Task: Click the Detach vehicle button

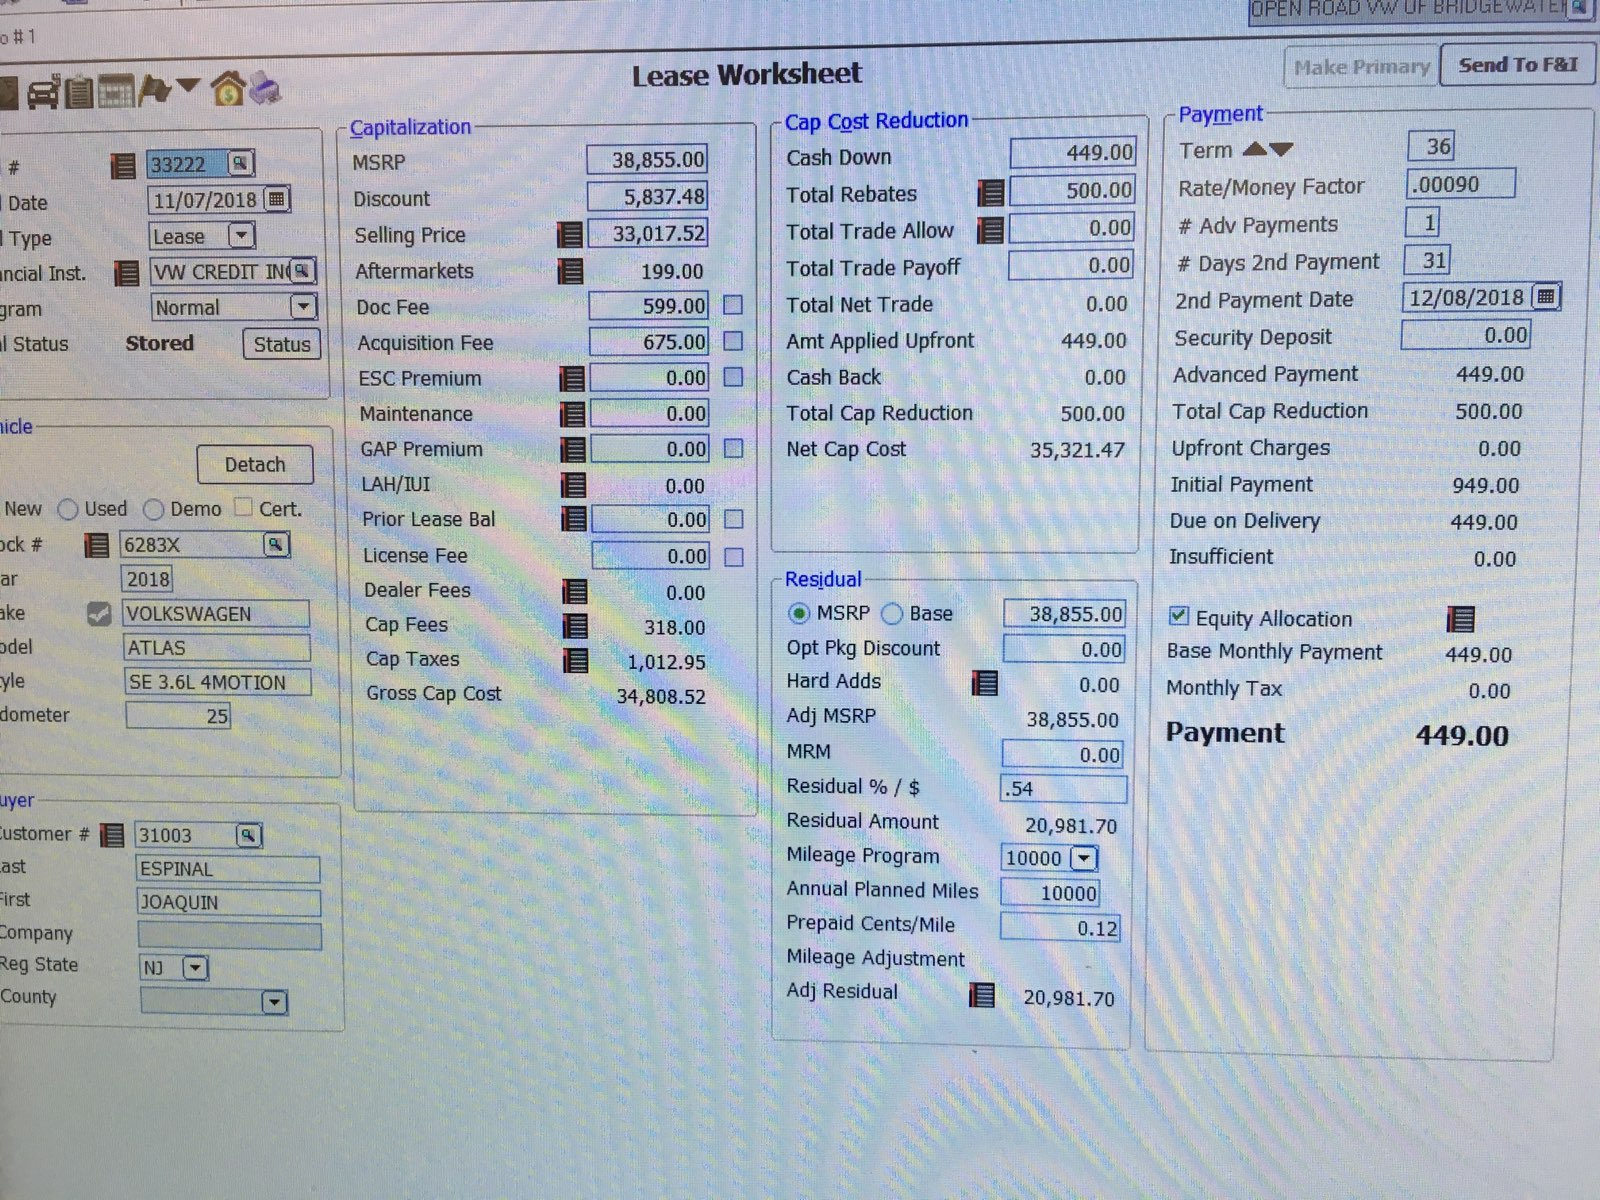Action: point(255,465)
